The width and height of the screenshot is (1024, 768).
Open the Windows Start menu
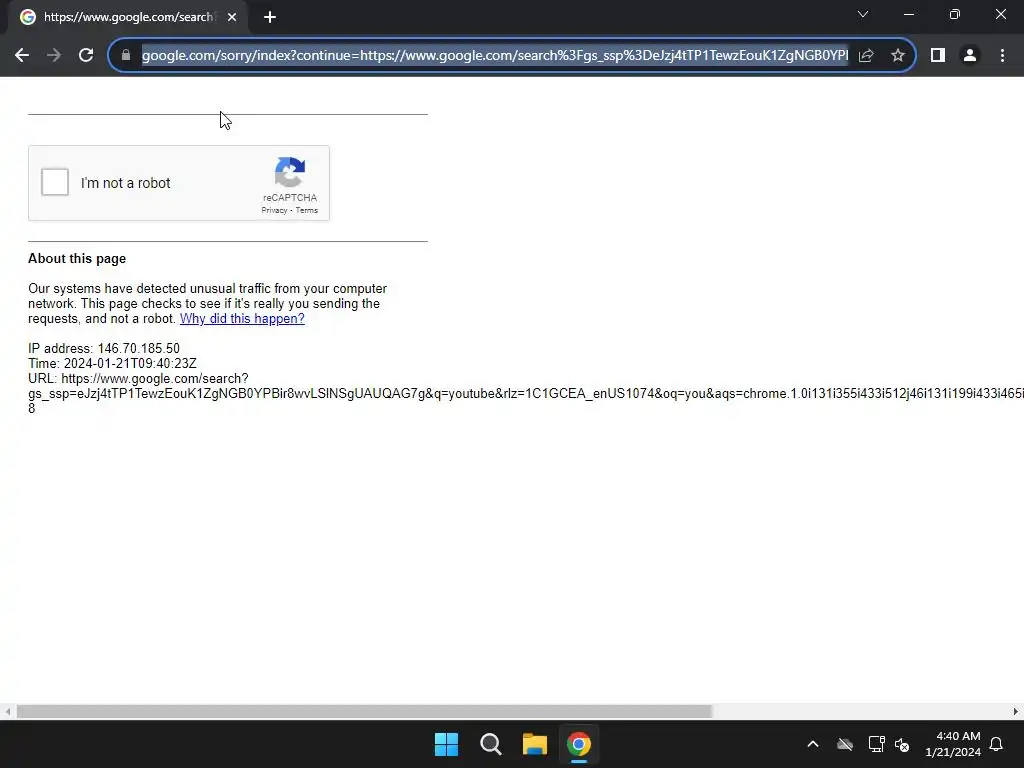click(447, 744)
